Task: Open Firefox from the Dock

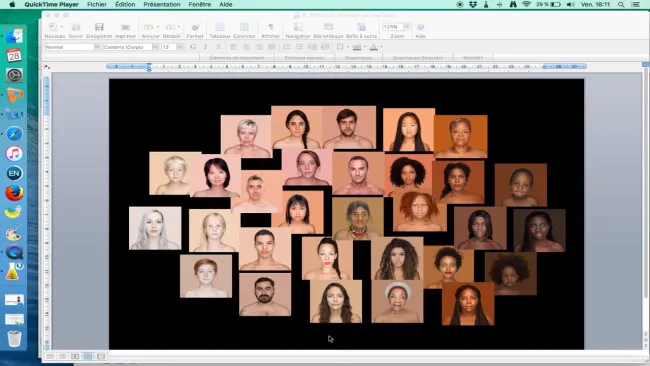Action: click(x=14, y=193)
